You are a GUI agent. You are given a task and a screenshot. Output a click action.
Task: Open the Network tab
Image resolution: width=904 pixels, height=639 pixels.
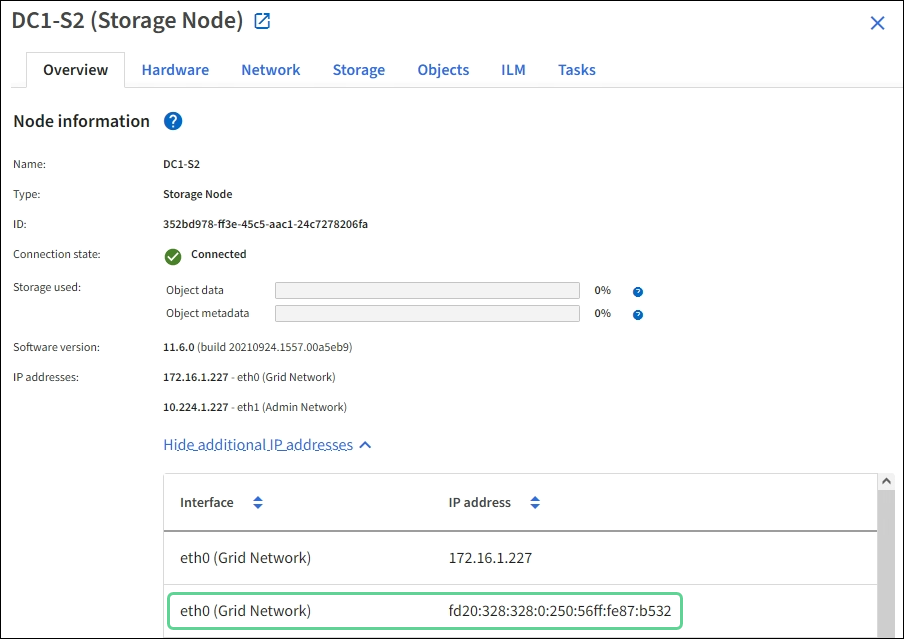tap(270, 70)
